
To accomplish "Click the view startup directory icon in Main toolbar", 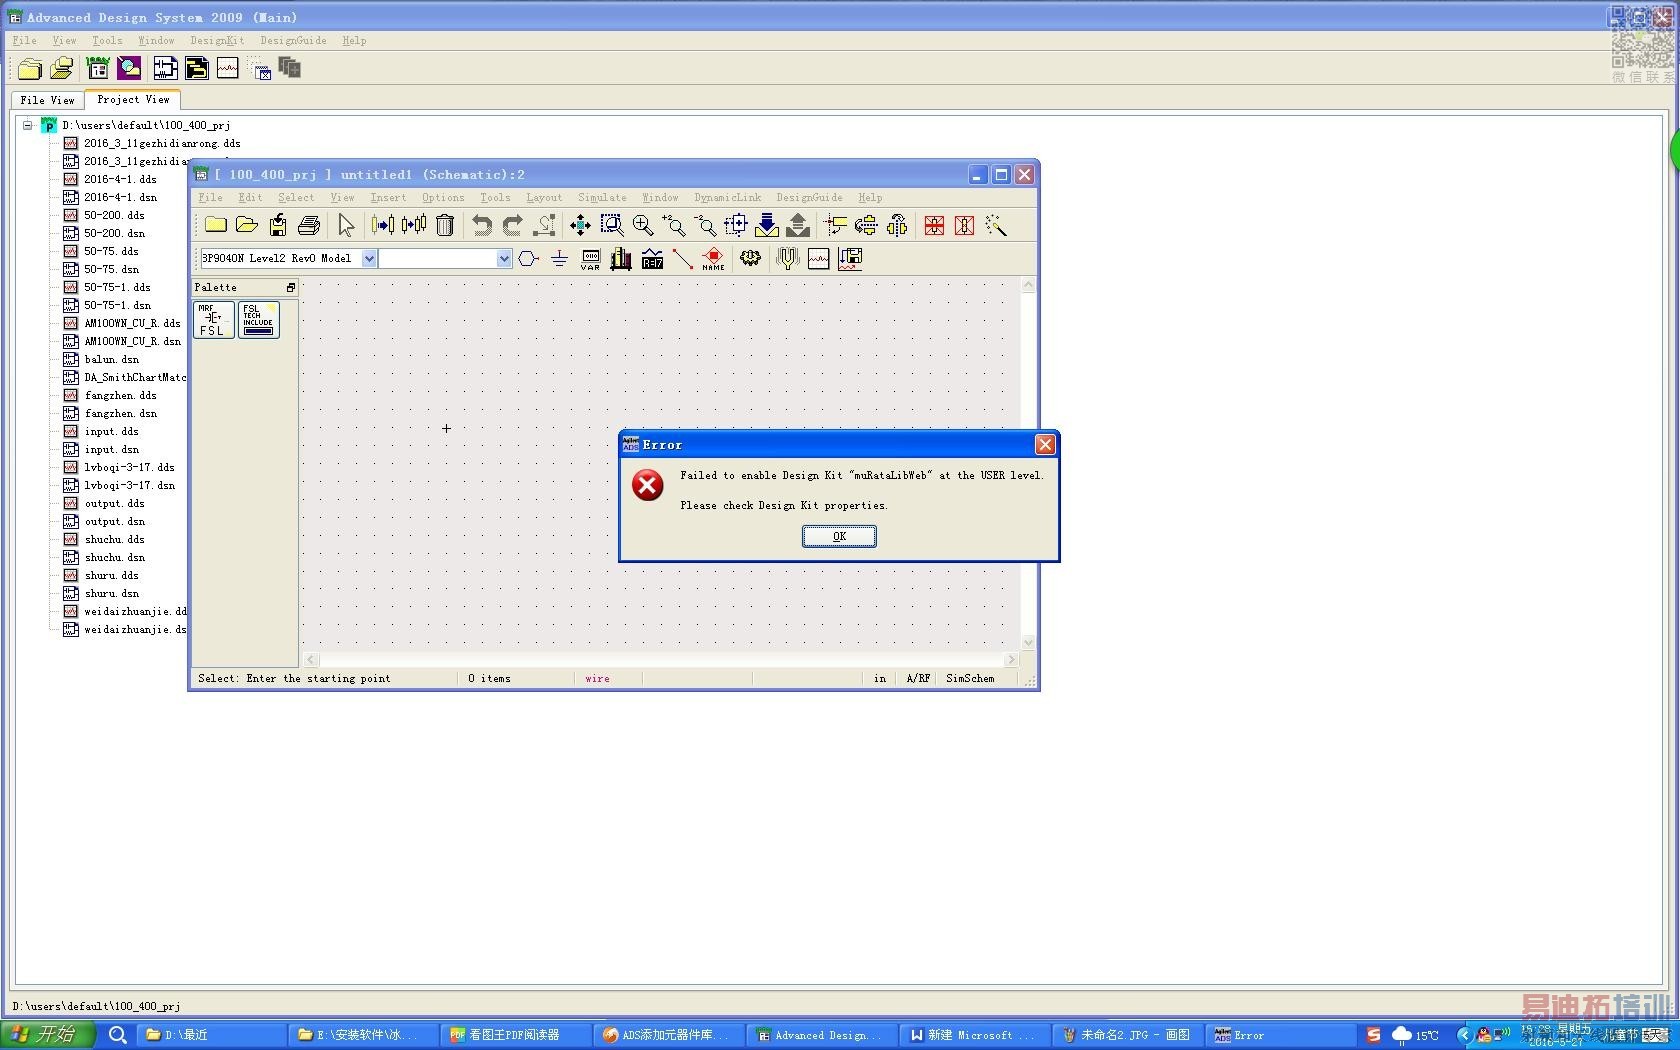I will [x=98, y=68].
